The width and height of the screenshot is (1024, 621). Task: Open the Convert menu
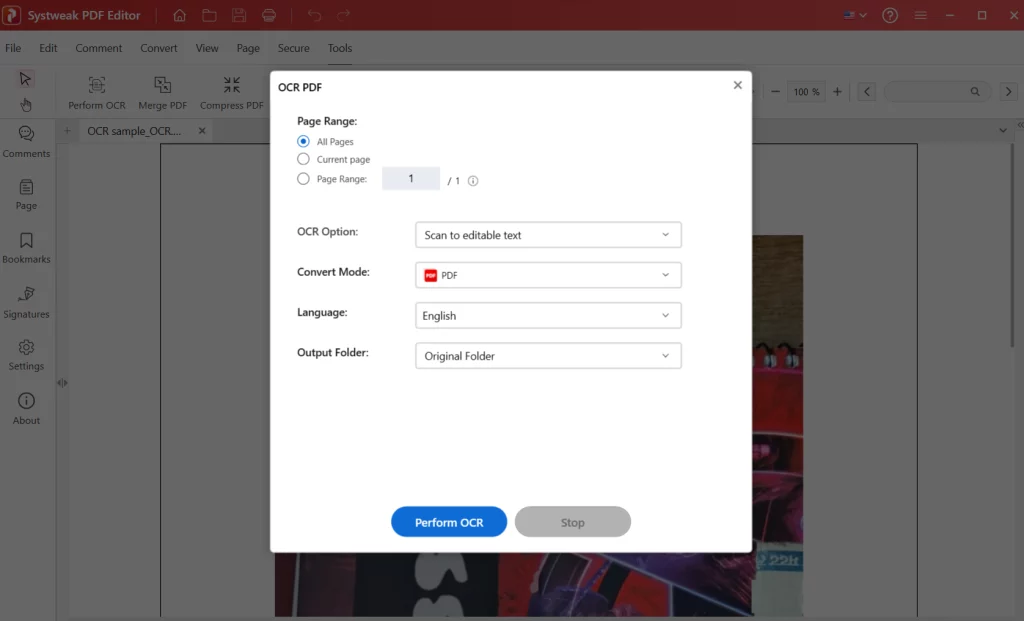(x=159, y=48)
